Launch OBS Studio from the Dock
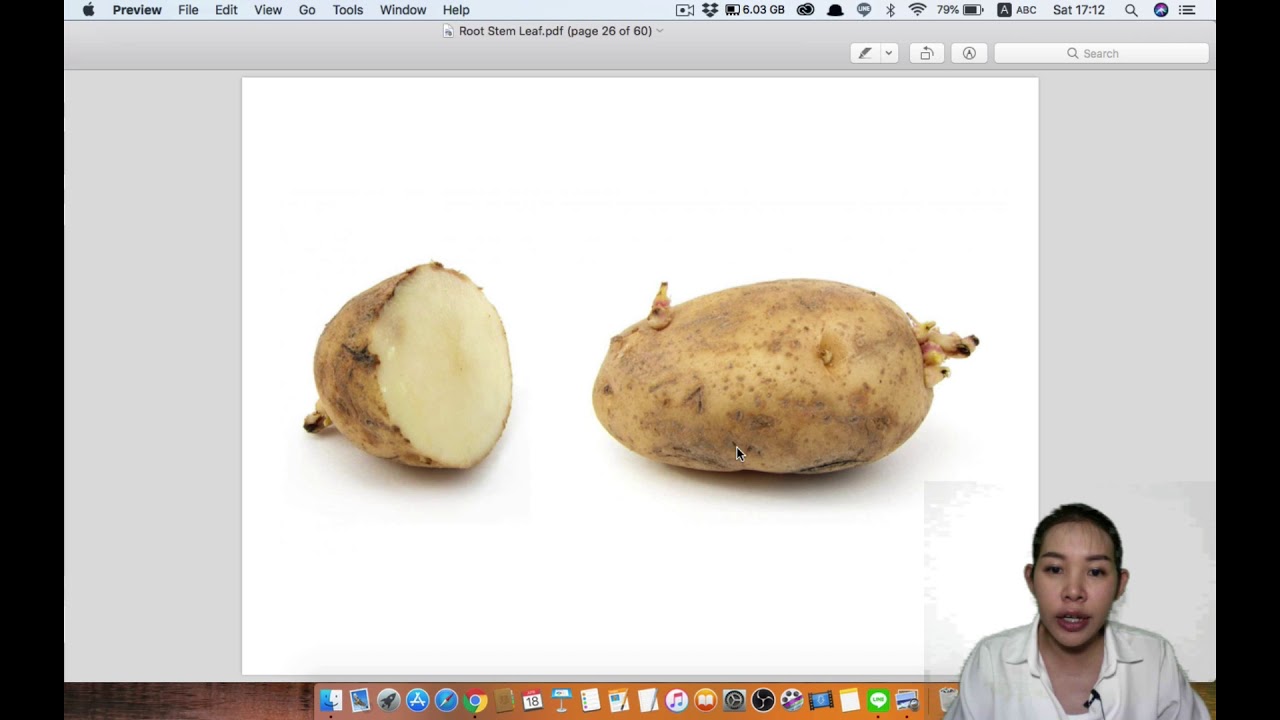Image resolution: width=1280 pixels, height=720 pixels. pos(763,701)
